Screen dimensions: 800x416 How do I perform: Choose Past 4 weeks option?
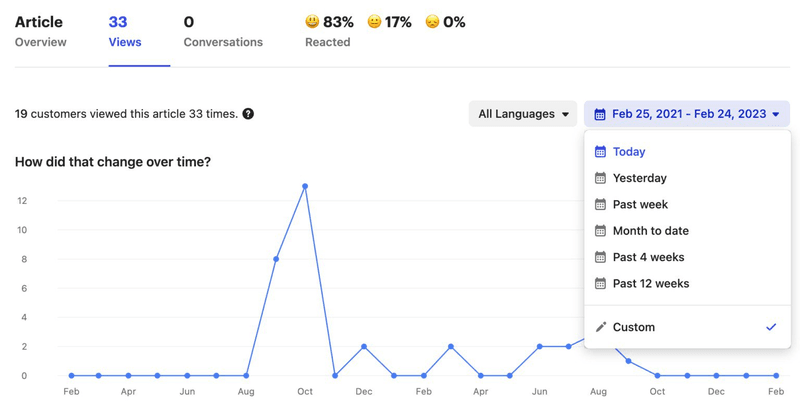(x=648, y=257)
